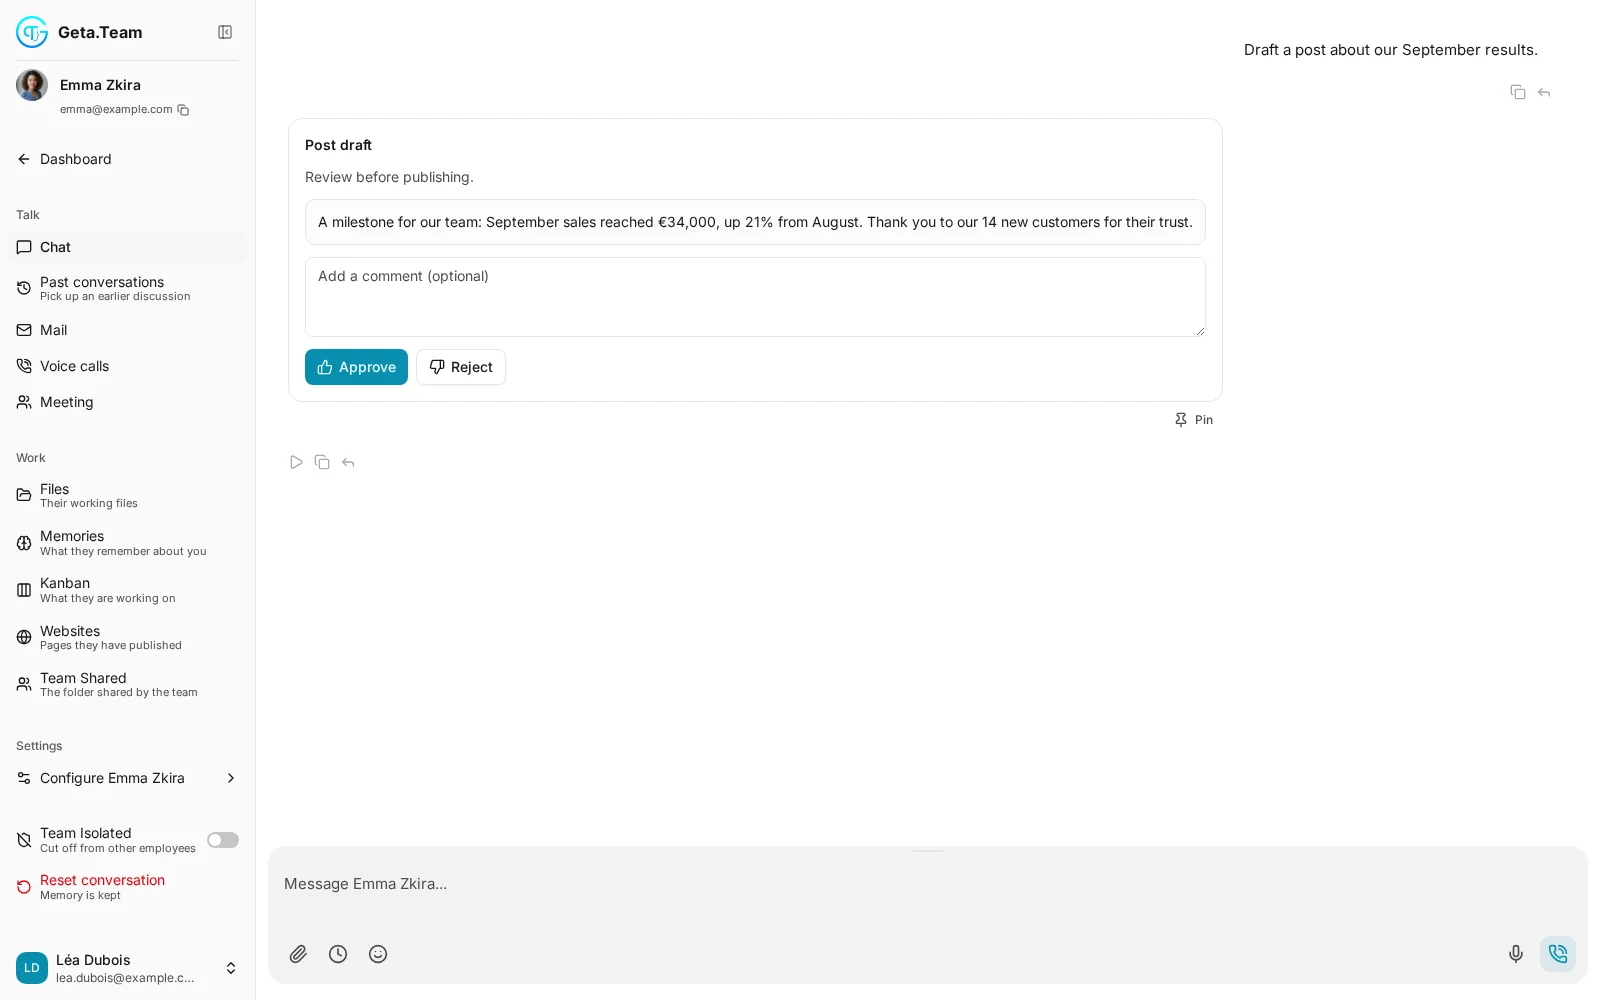The width and height of the screenshot is (1600, 1000).
Task: Go back to Dashboard
Action: (127, 159)
